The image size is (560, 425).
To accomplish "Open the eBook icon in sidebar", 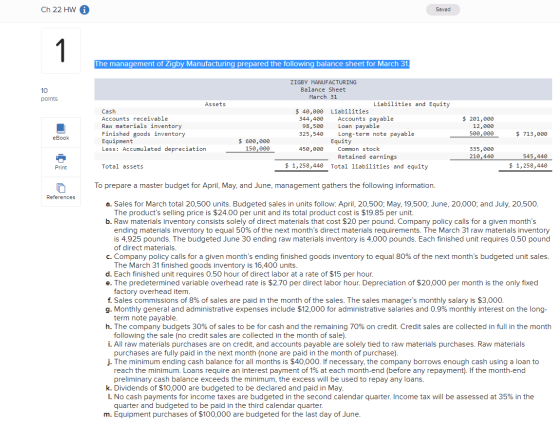I will (x=61, y=128).
